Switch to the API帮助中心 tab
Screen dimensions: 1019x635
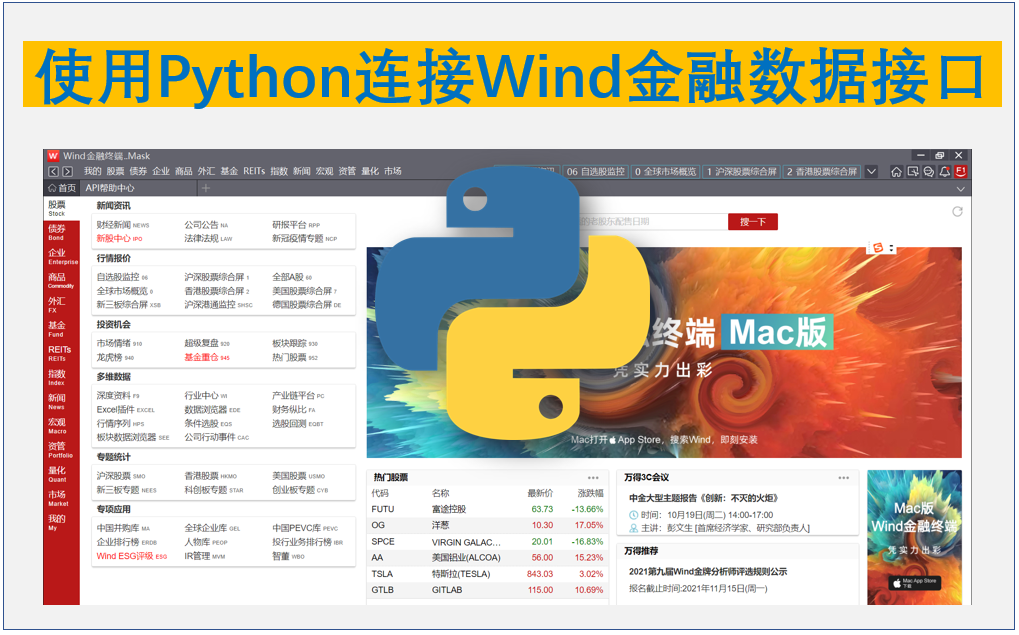(x=110, y=187)
